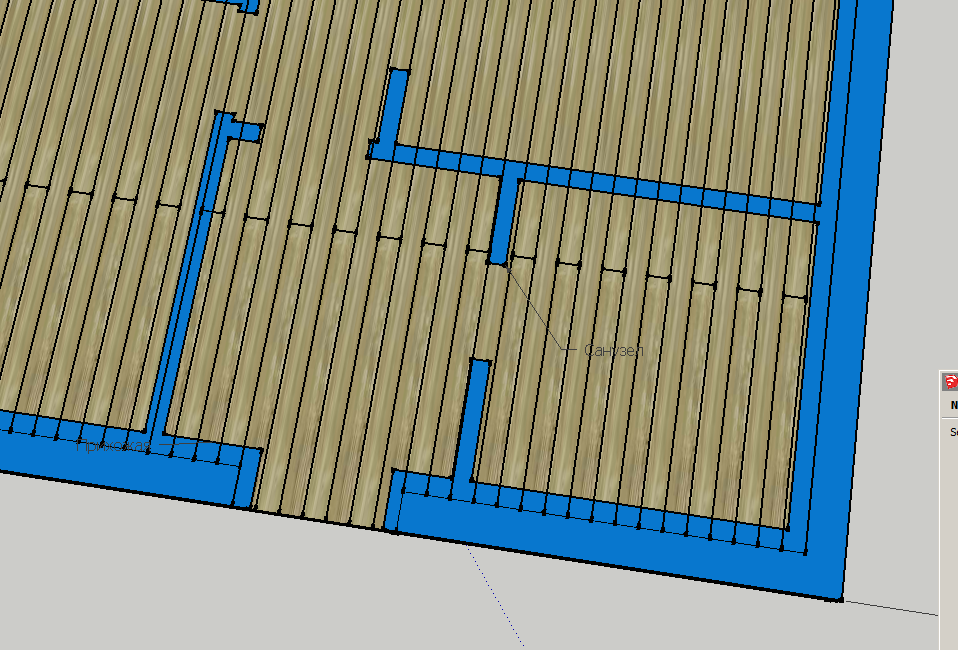Image resolution: width=958 pixels, height=650 pixels.
Task: Click the SketchUp logo on the side panel
Action: click(x=951, y=382)
